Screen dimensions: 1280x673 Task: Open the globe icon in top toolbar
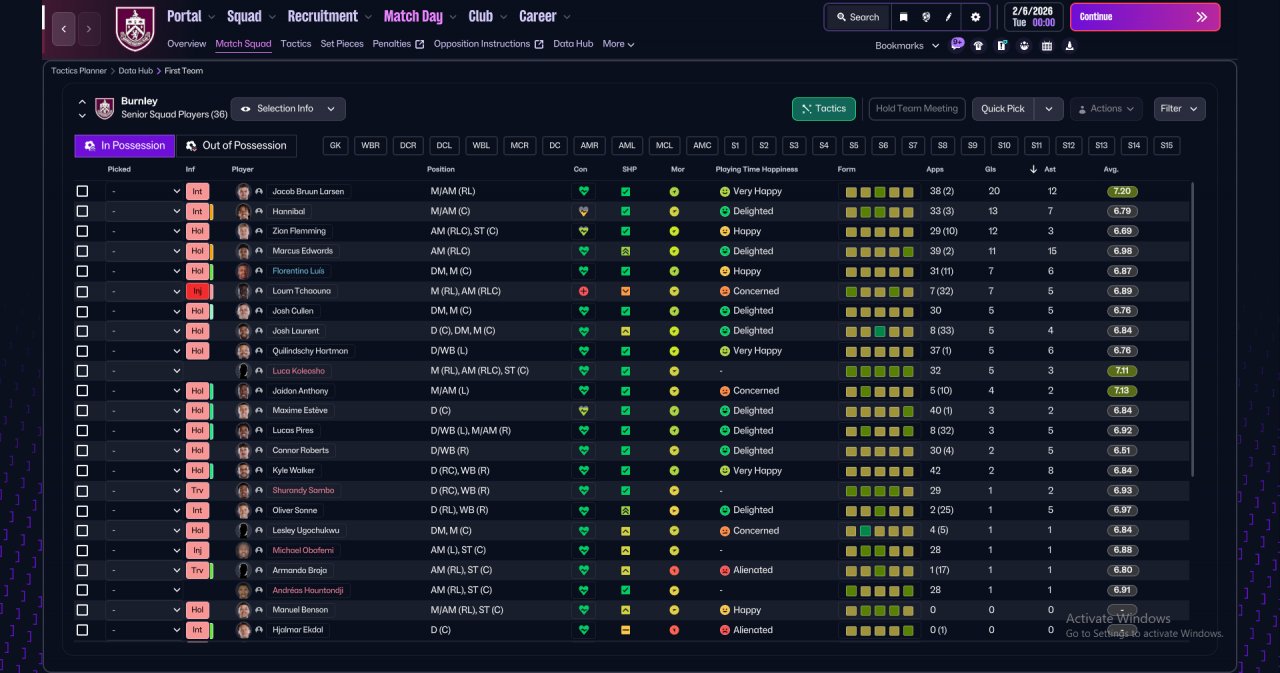pos(927,17)
